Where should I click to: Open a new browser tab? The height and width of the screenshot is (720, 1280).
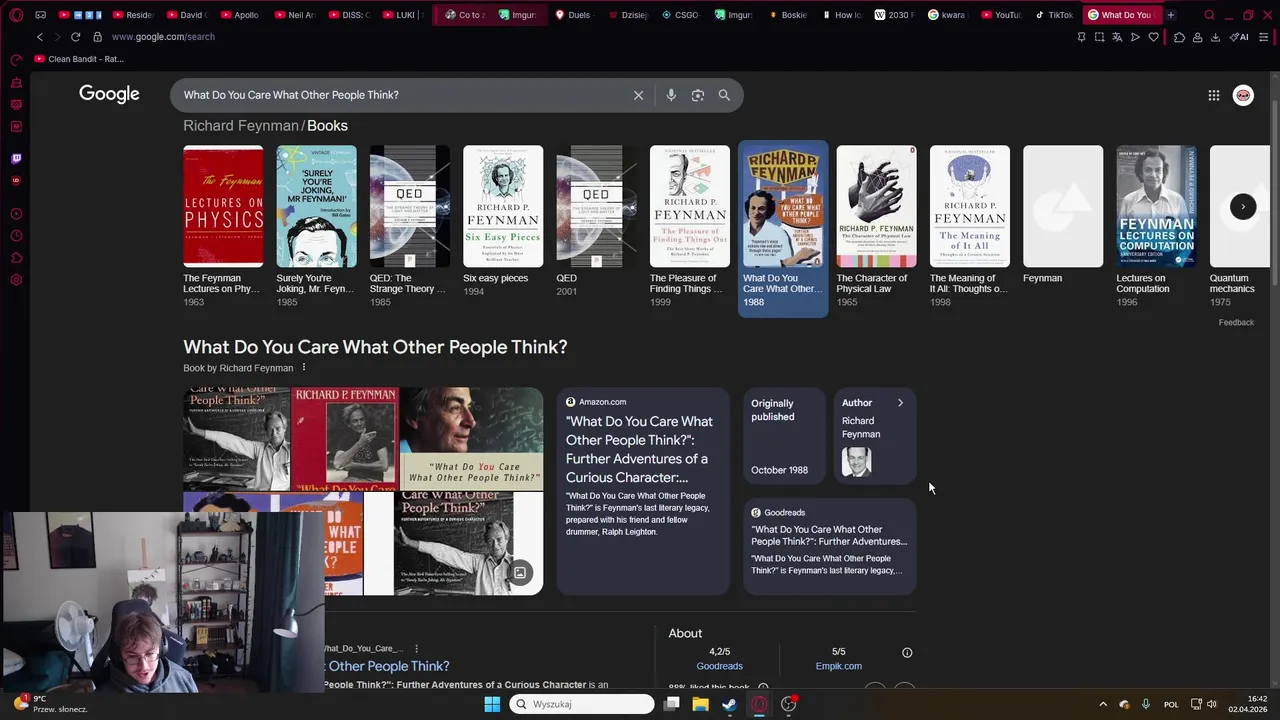(1170, 15)
